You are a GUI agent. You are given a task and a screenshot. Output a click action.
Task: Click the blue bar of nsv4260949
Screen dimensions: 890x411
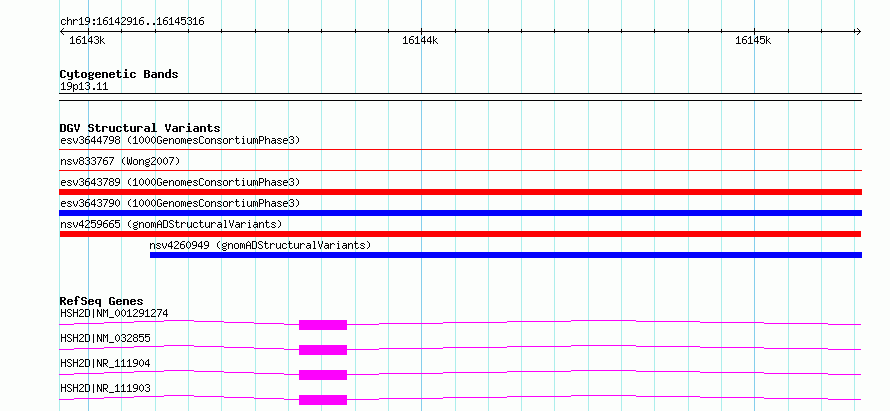[x=506, y=255]
